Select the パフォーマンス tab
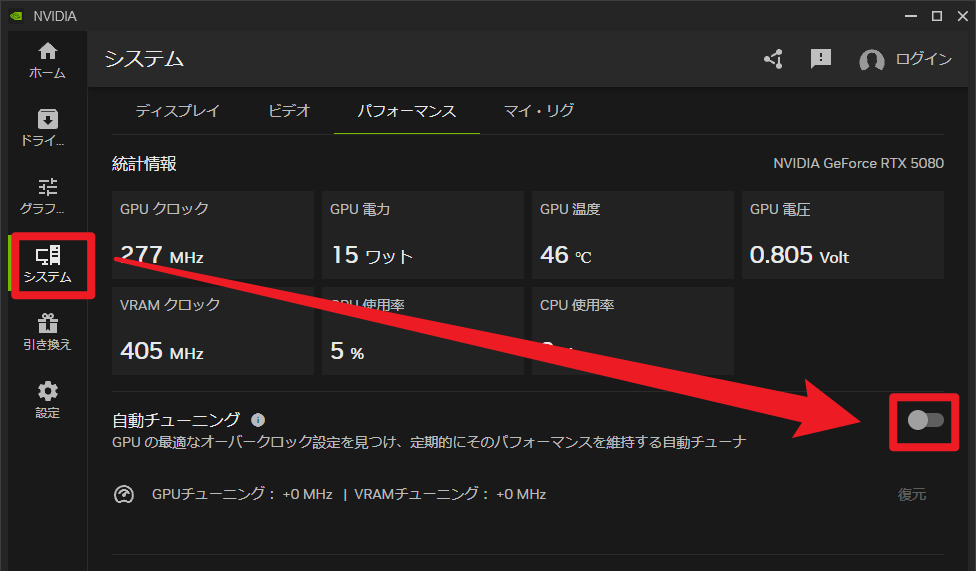This screenshot has width=976, height=571. [406, 111]
